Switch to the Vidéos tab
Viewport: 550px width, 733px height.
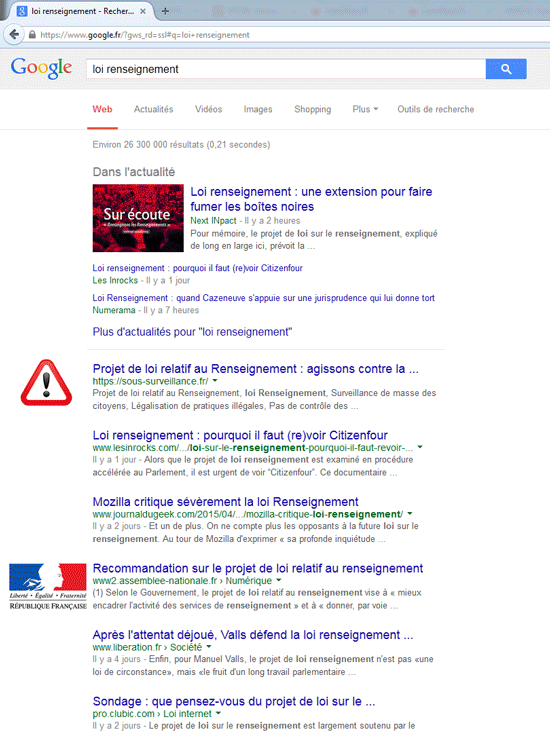pos(208,109)
